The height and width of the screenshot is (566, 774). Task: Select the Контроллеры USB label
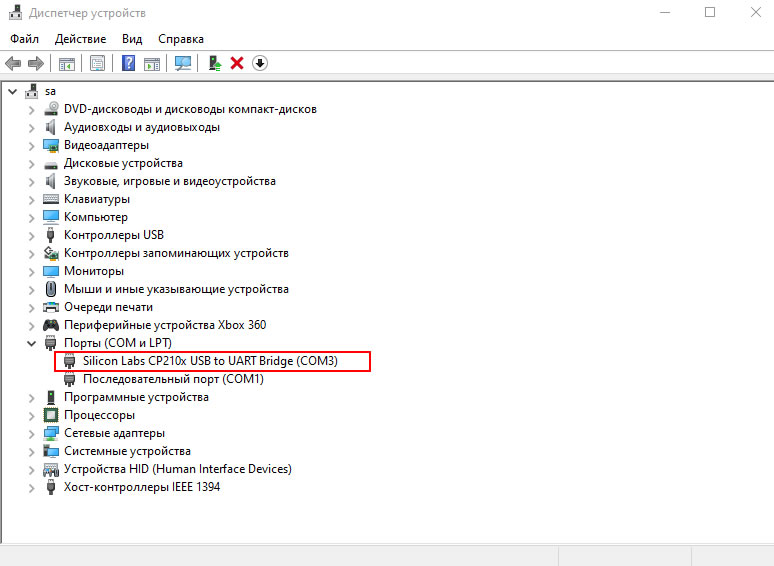pyautogui.click(x=114, y=235)
